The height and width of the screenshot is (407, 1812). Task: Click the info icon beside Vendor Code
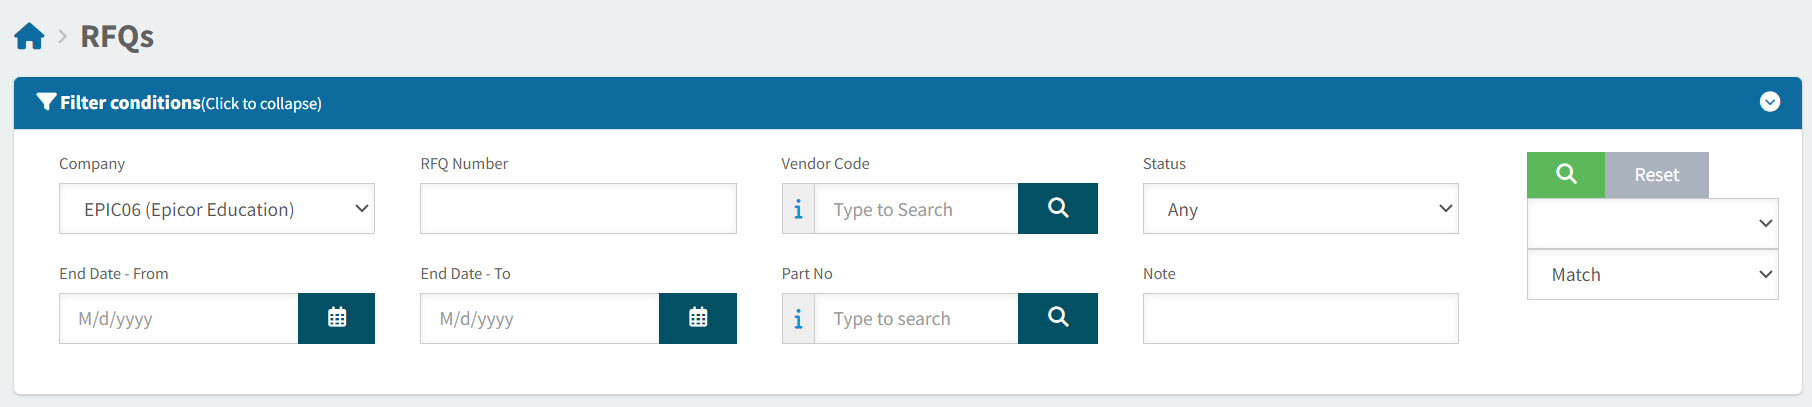[798, 209]
